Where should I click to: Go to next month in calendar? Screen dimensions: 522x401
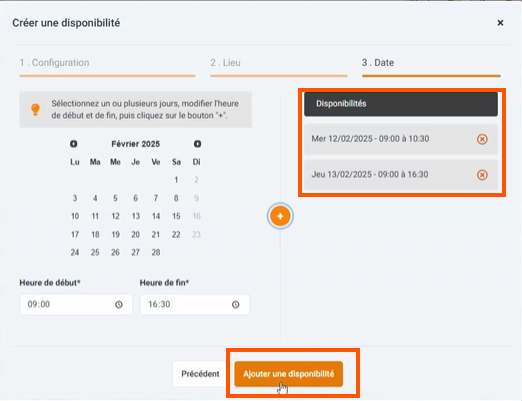pyautogui.click(x=197, y=144)
